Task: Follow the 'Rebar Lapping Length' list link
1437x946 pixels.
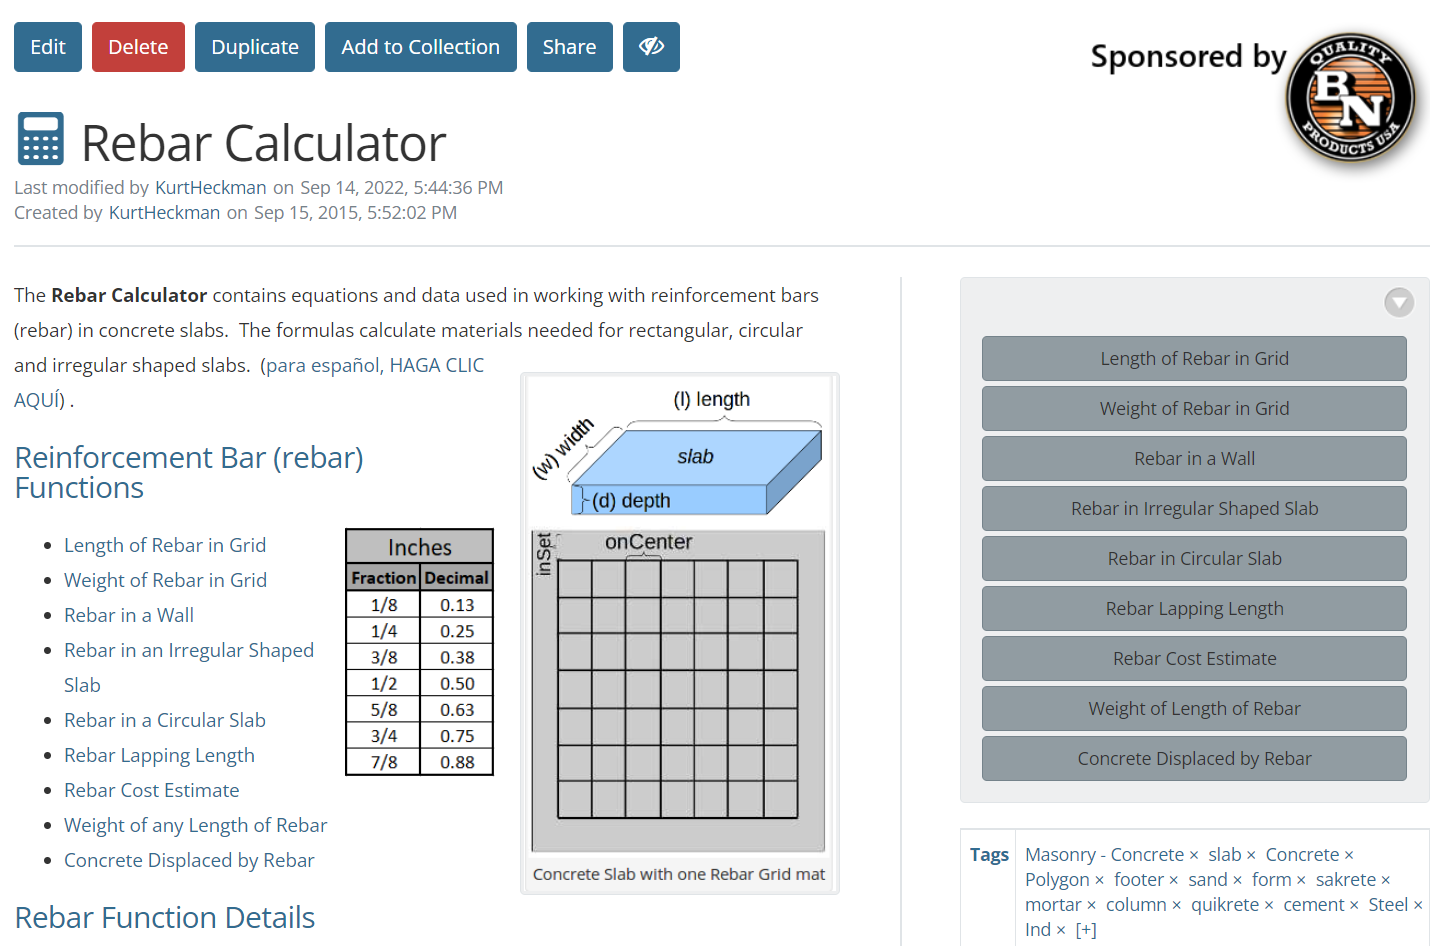Action: point(159,755)
